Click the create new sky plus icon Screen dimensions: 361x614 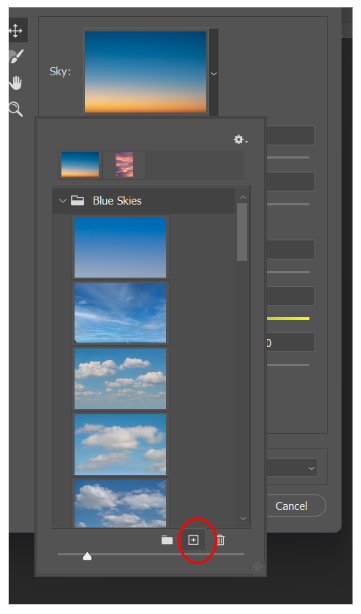click(x=193, y=540)
